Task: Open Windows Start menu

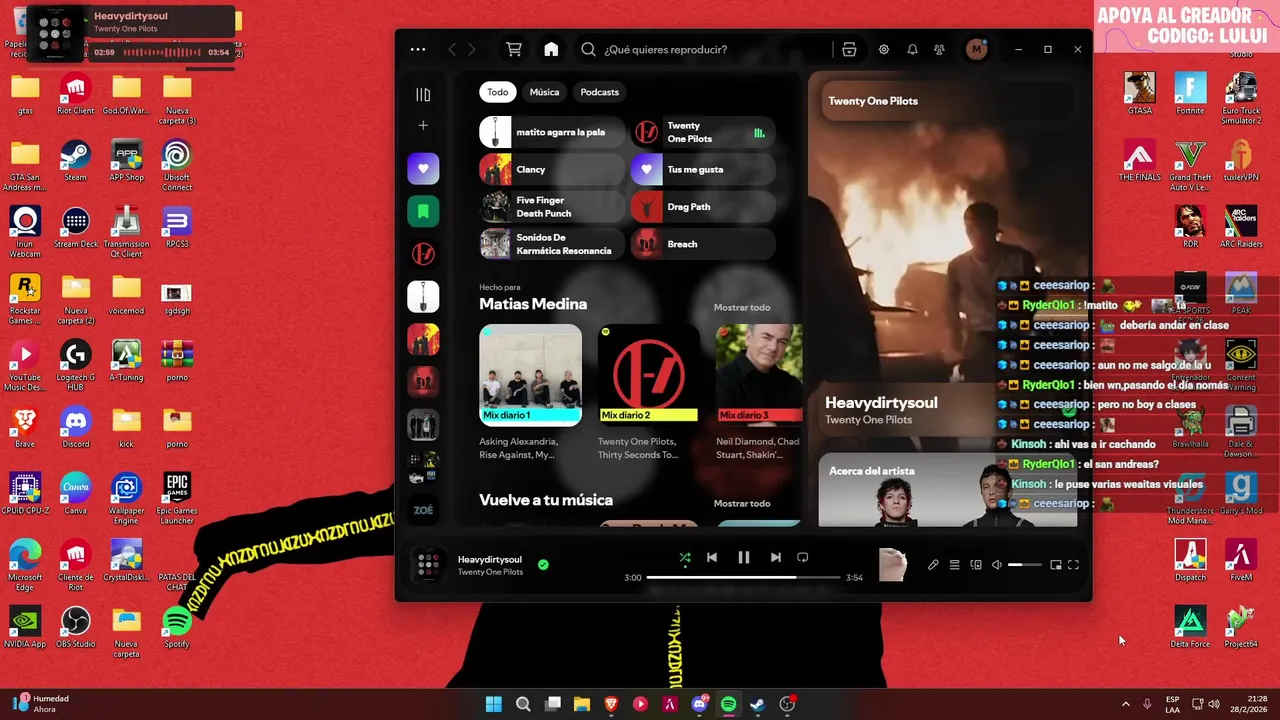Action: 493,704
